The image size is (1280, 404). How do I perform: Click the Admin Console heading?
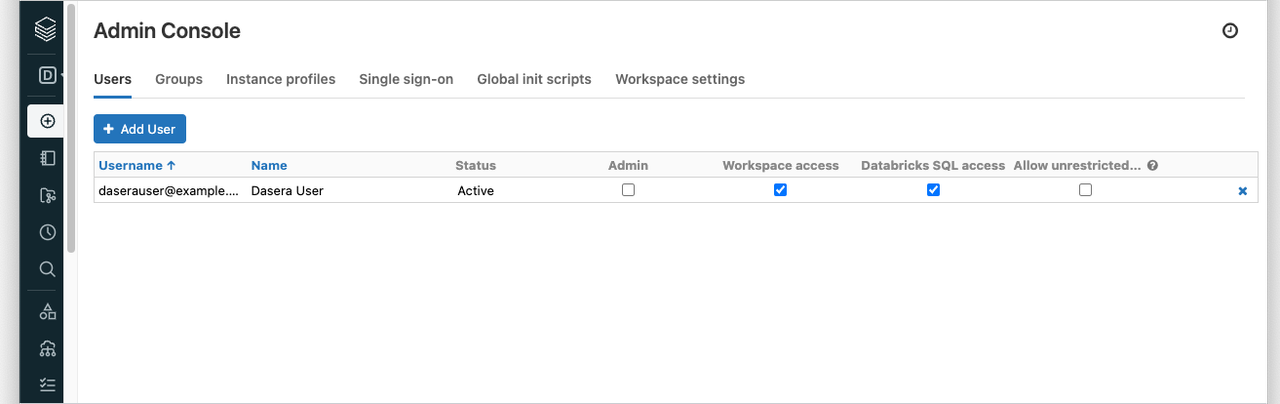pyautogui.click(x=167, y=31)
